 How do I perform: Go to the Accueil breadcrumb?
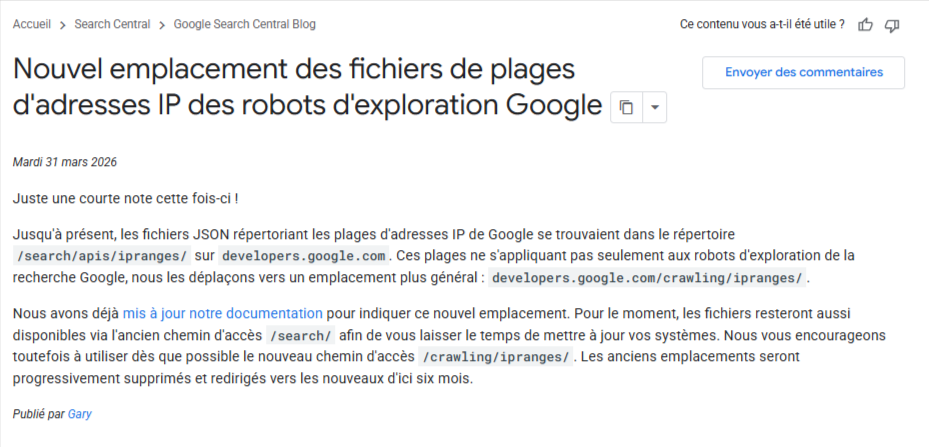coord(32,24)
